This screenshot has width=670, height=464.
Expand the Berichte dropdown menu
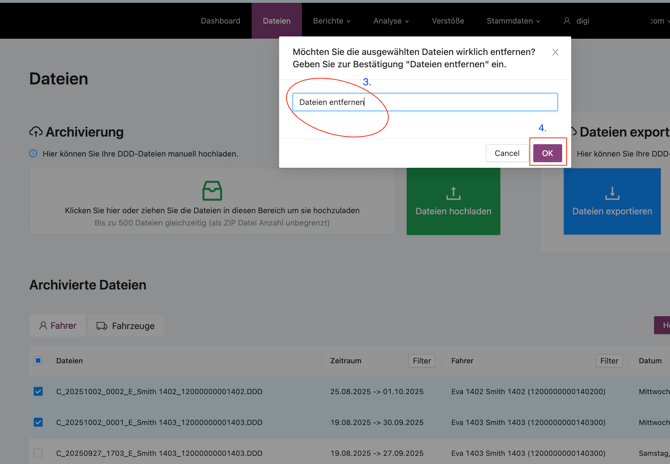pos(331,20)
